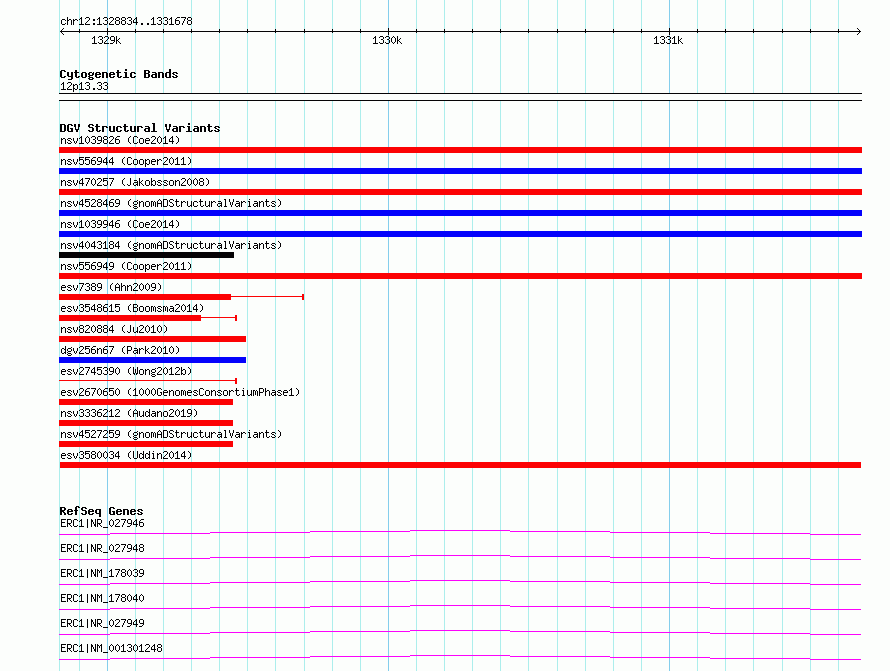Open the nsv1039946 (Coe2014) variant
This screenshot has width=890, height=671.
coord(120,224)
